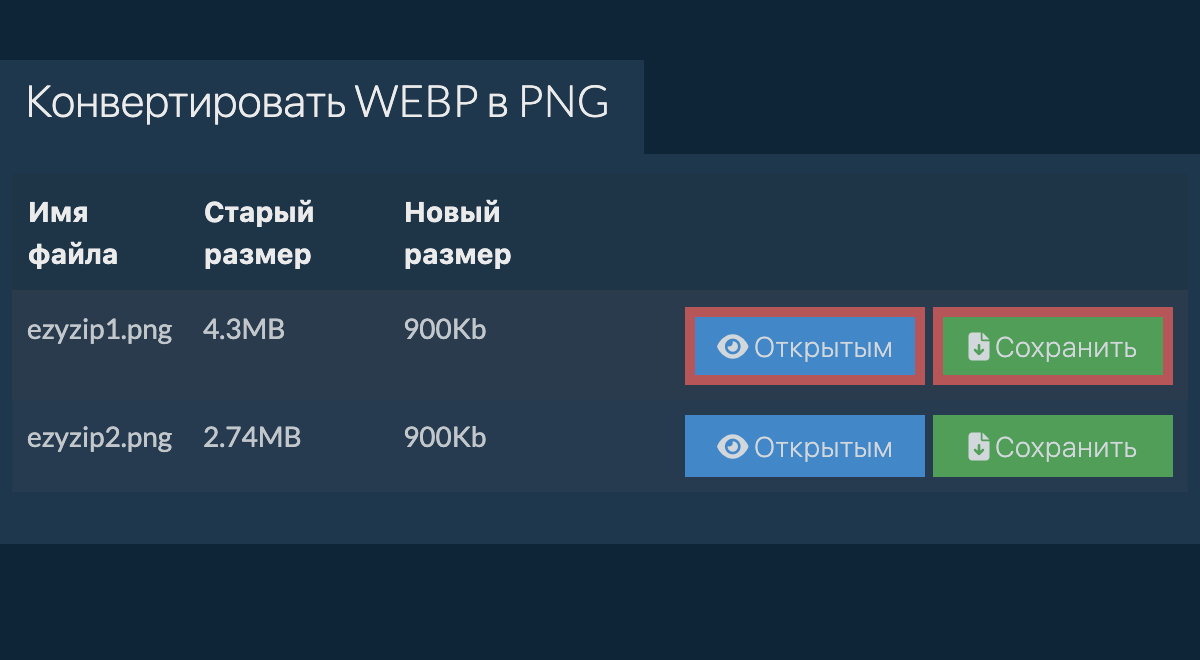Click the download file icon for ezyzip1.png

click(979, 347)
